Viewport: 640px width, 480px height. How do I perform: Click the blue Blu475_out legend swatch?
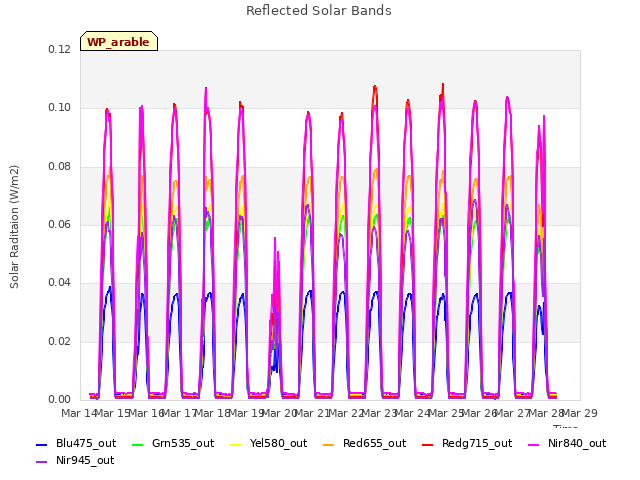42,444
